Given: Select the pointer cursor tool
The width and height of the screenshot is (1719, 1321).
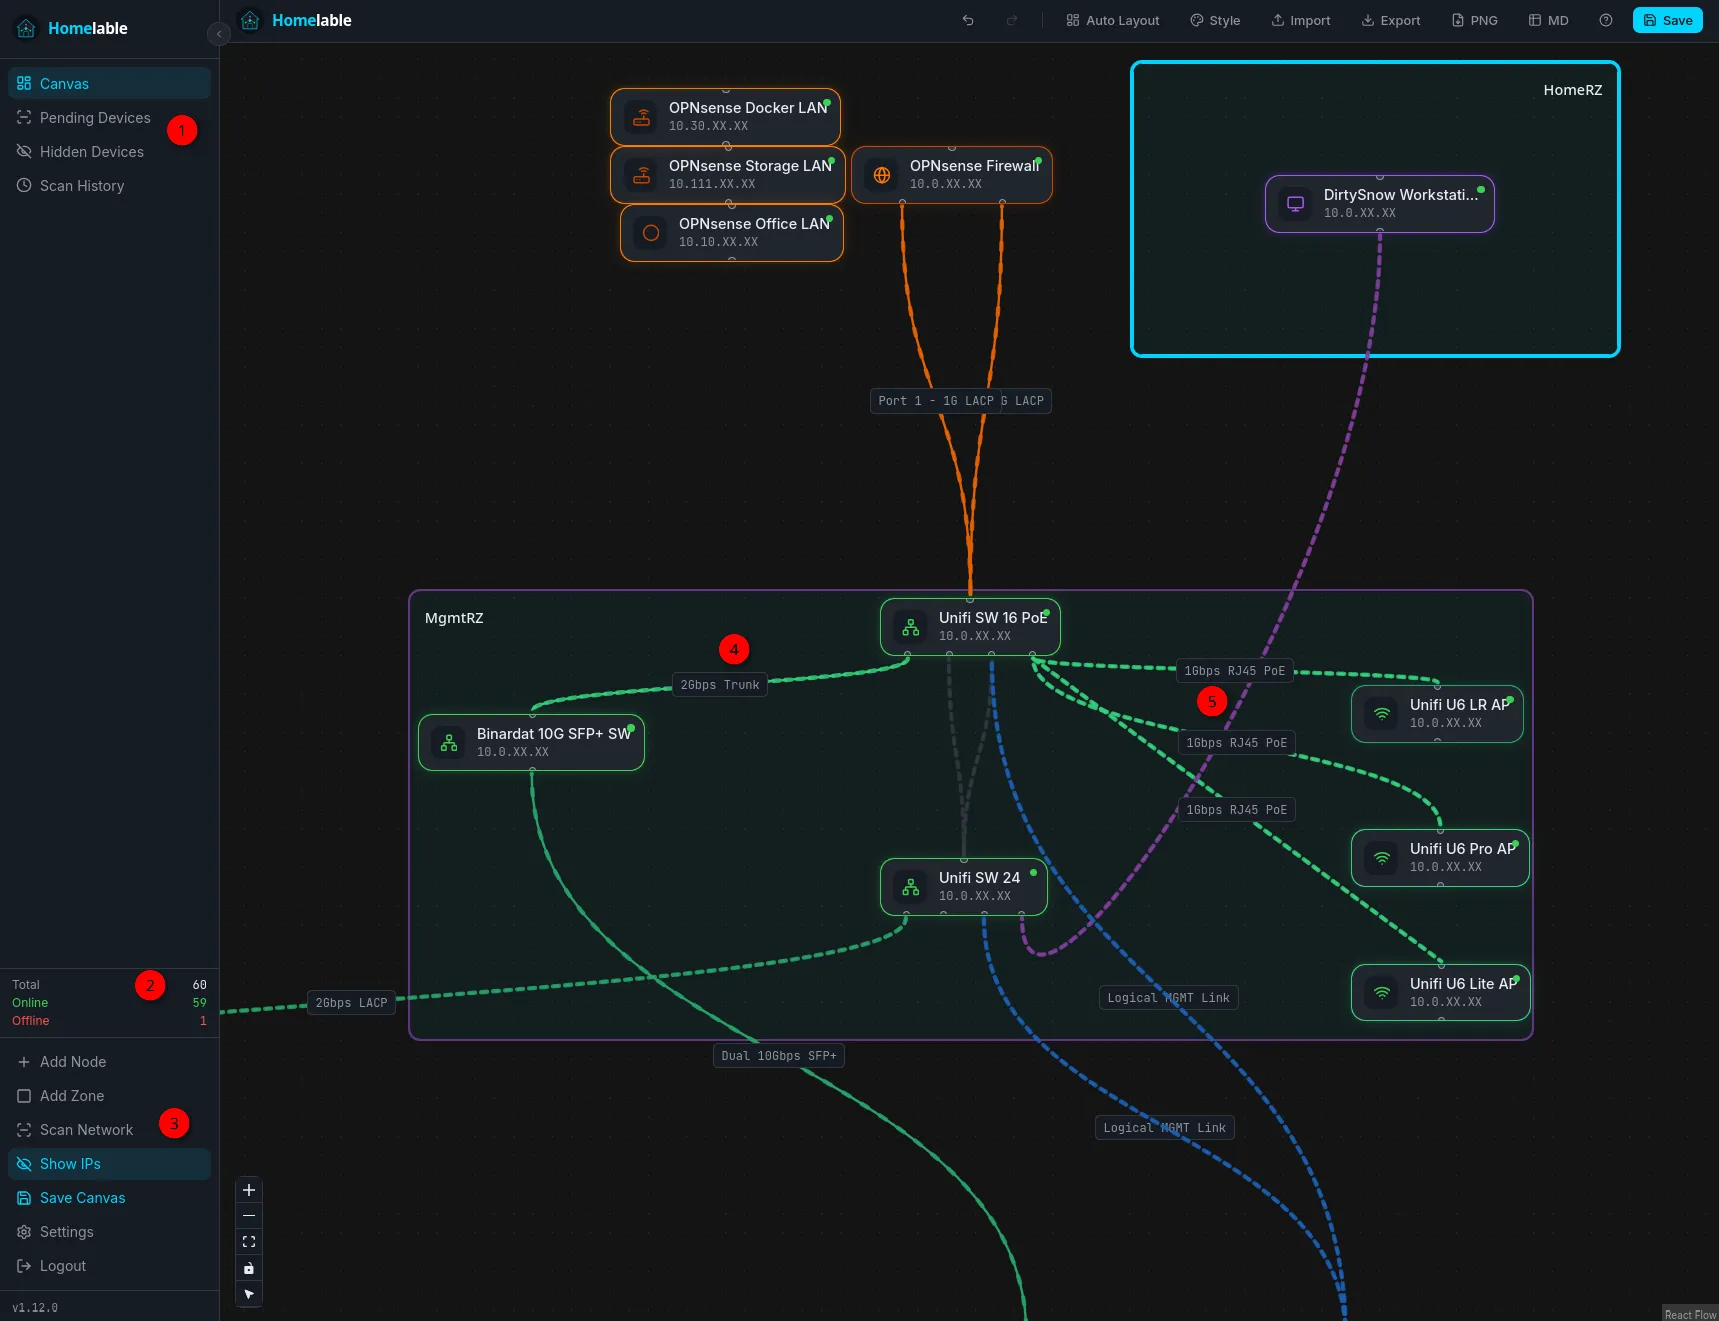Looking at the screenshot, I should [x=249, y=1294].
